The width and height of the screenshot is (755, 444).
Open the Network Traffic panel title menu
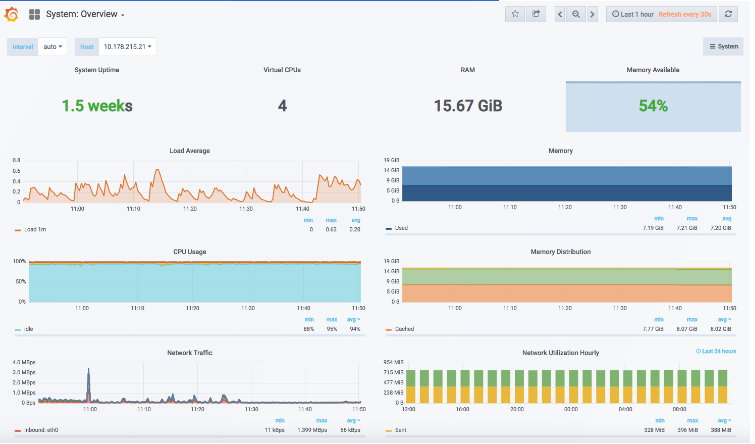(190, 353)
